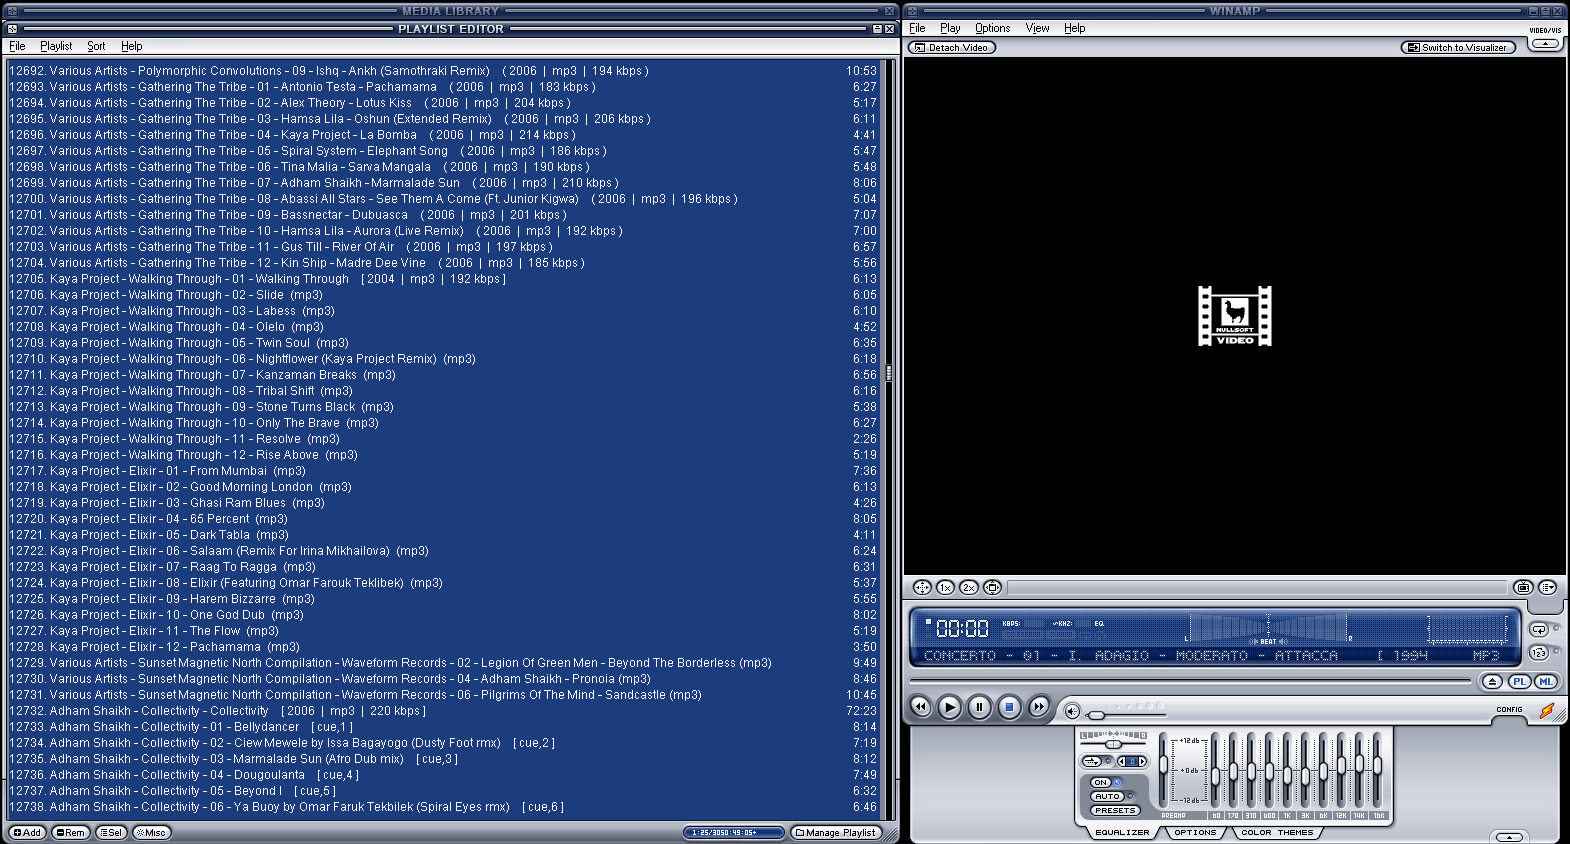This screenshot has width=1570, height=844.
Task: Select track 12732 Adham Shaikh - Collectivity
Action: pos(443,711)
